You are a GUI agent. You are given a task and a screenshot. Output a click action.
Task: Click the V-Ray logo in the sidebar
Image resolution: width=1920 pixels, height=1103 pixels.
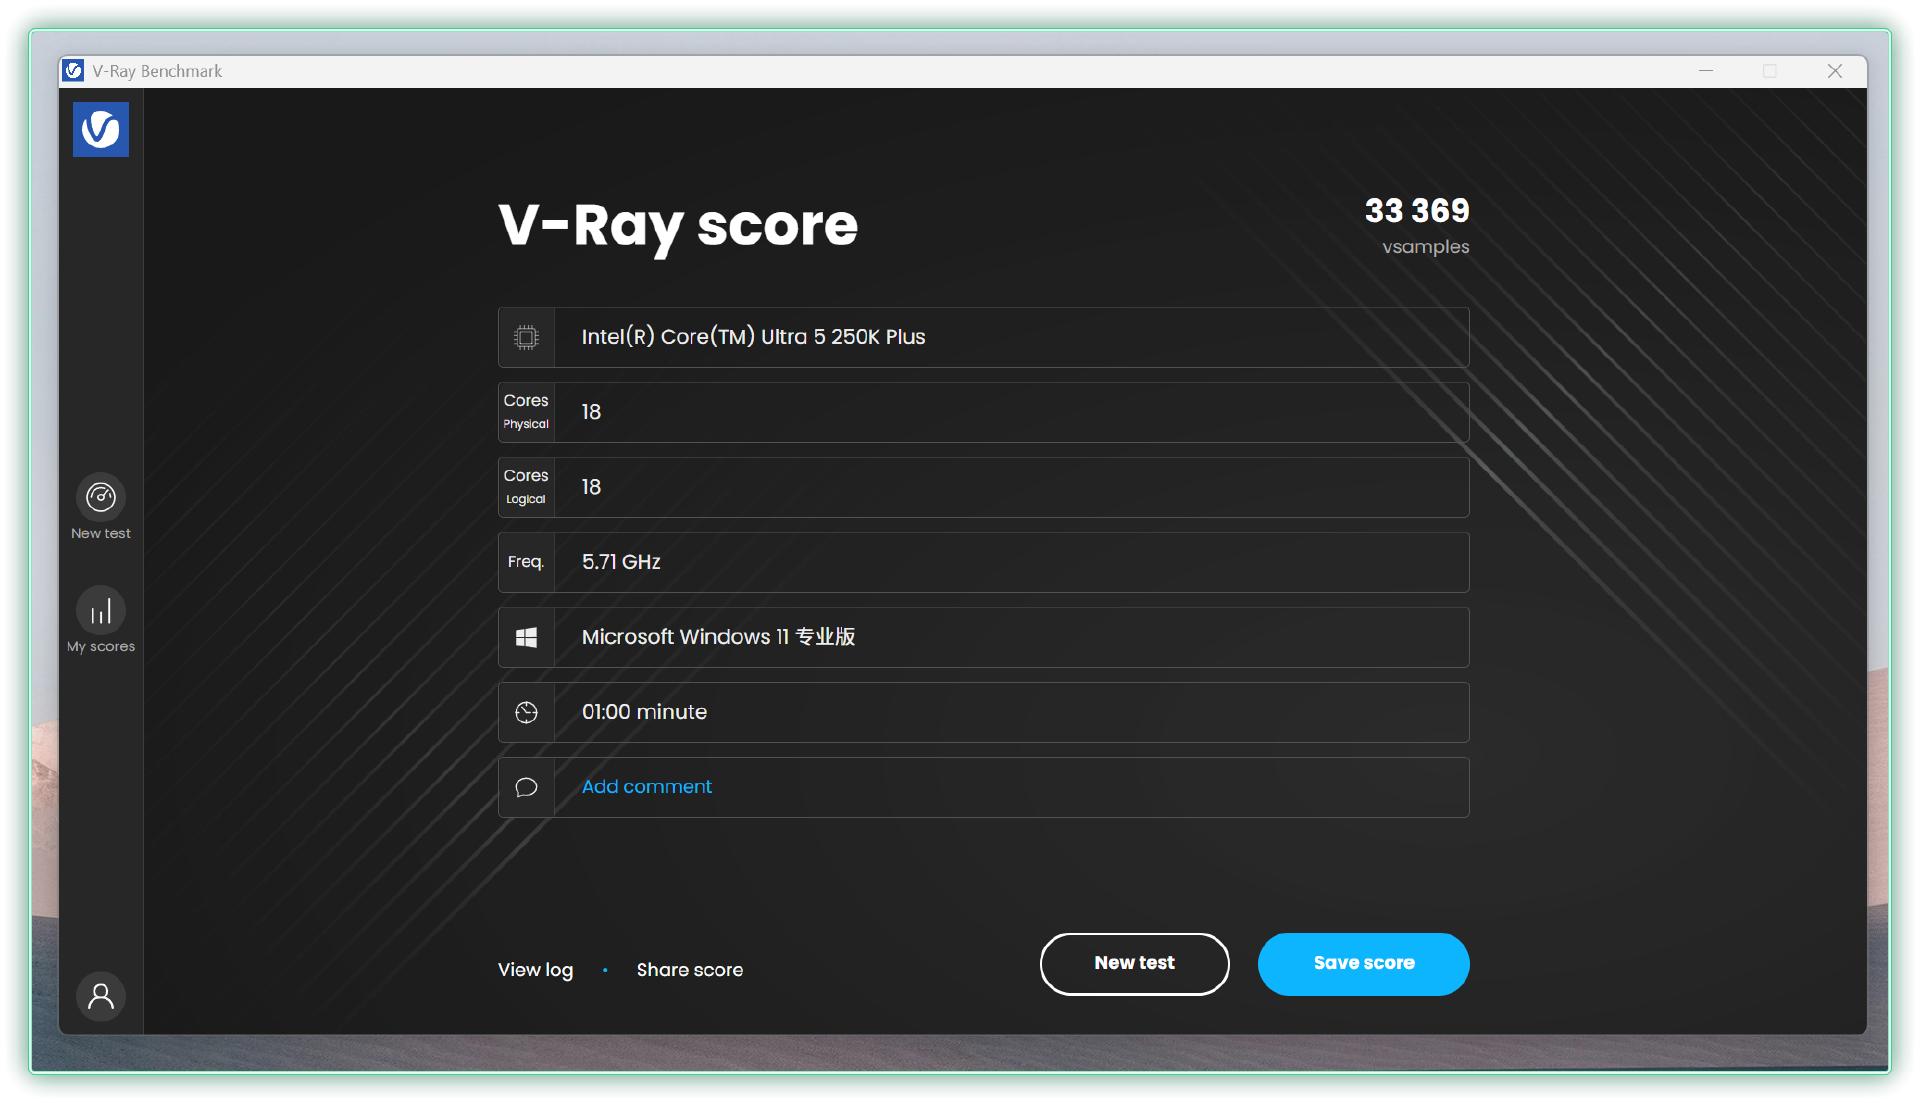pos(101,129)
